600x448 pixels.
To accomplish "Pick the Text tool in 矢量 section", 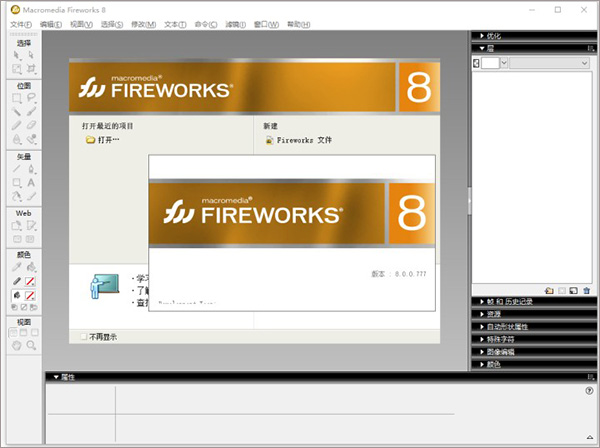I will (32, 183).
